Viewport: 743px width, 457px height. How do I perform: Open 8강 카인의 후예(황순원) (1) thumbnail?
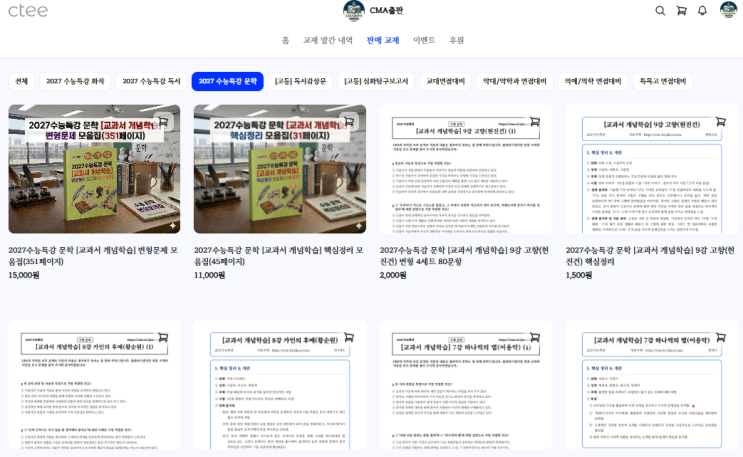tap(94, 384)
